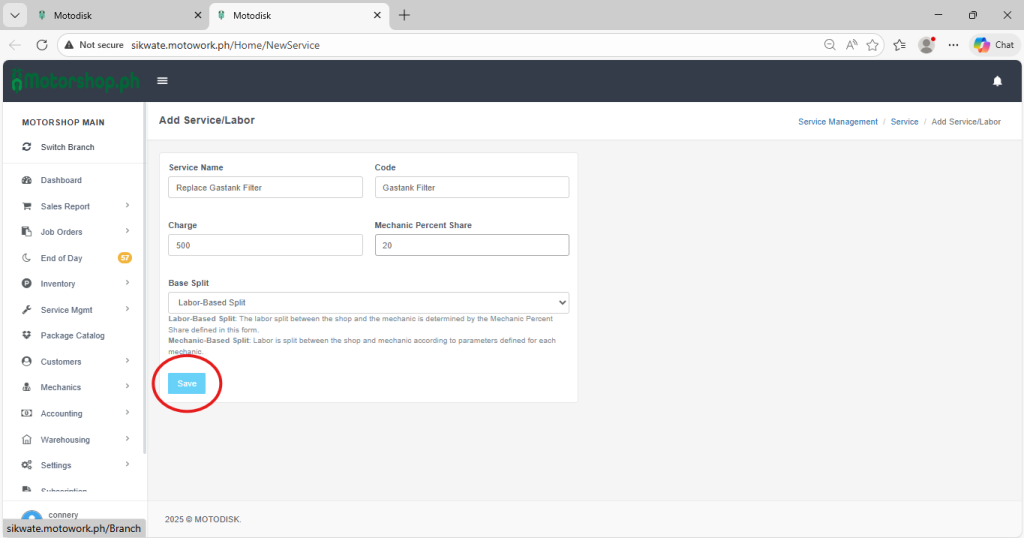Expand the Job Orders submenu arrow
1024x538 pixels.
(127, 232)
